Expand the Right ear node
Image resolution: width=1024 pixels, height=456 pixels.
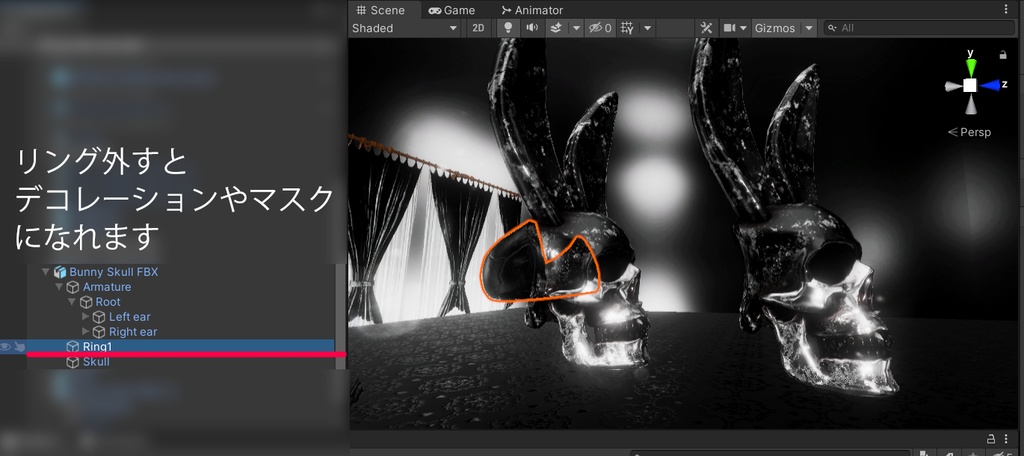(x=86, y=331)
